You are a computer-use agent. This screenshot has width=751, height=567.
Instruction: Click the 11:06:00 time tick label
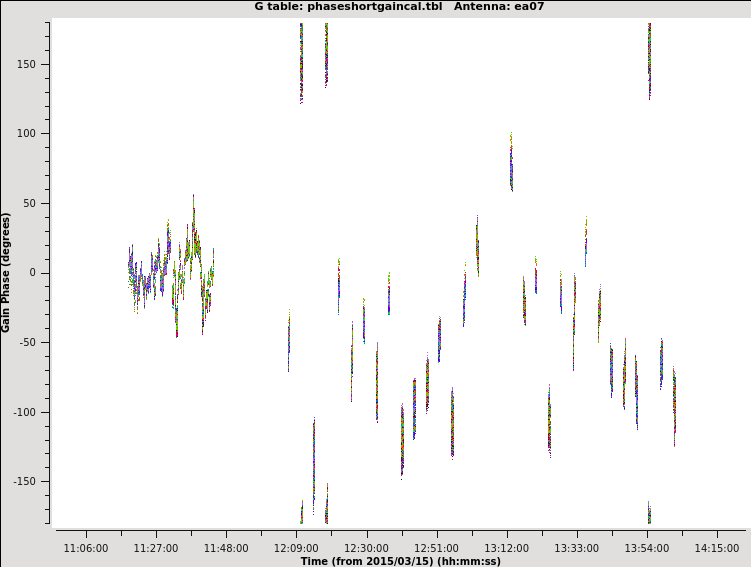86,548
